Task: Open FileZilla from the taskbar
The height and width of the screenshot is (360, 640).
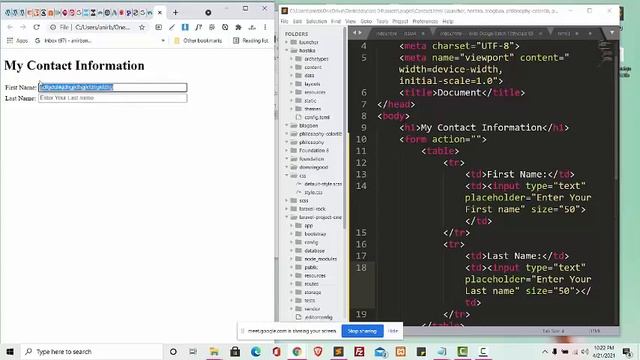Action: pos(359,351)
